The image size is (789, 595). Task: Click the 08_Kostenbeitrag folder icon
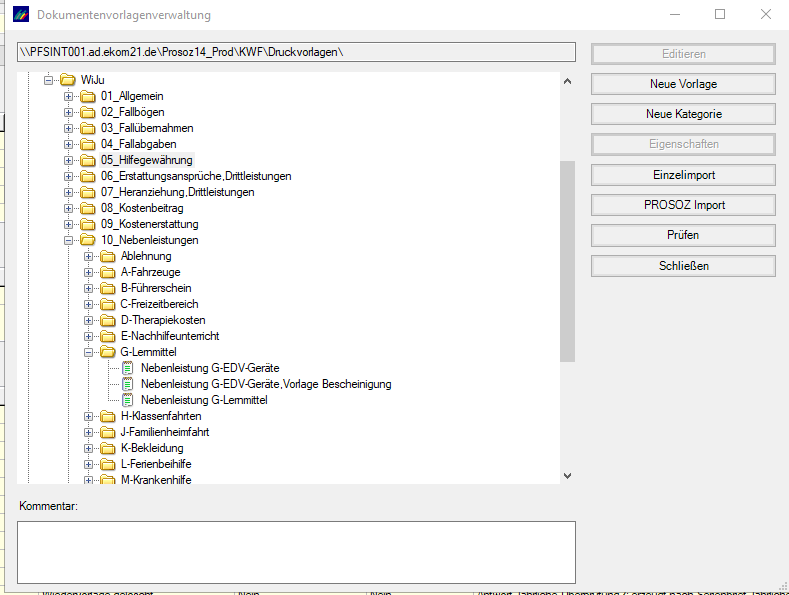(x=88, y=208)
